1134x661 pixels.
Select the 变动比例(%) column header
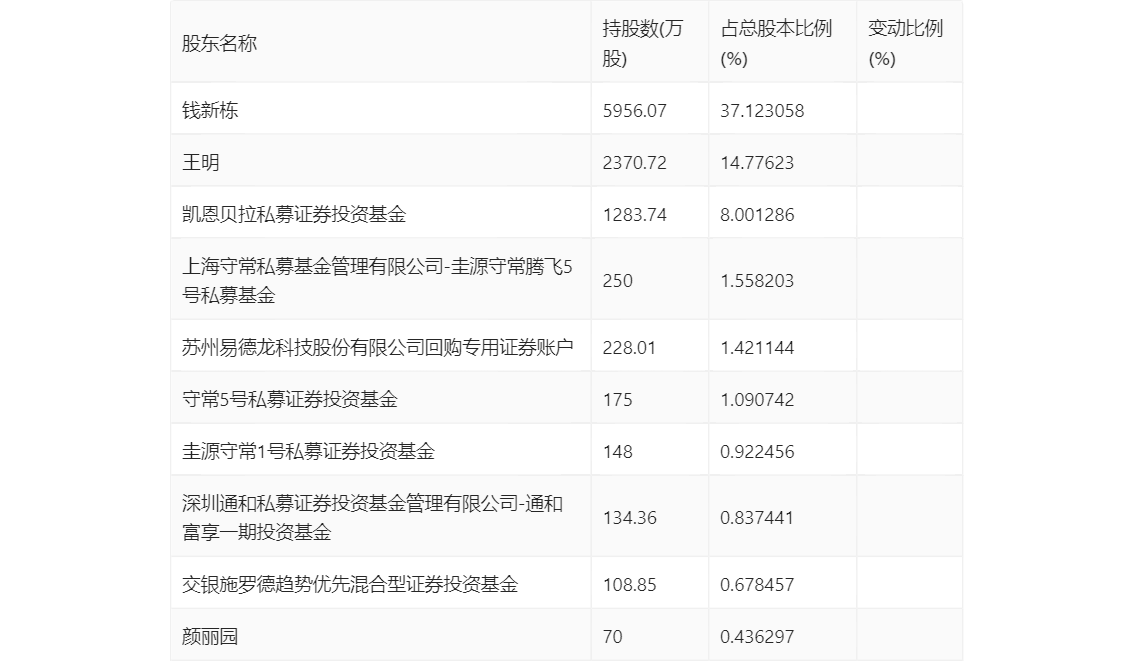905,43
